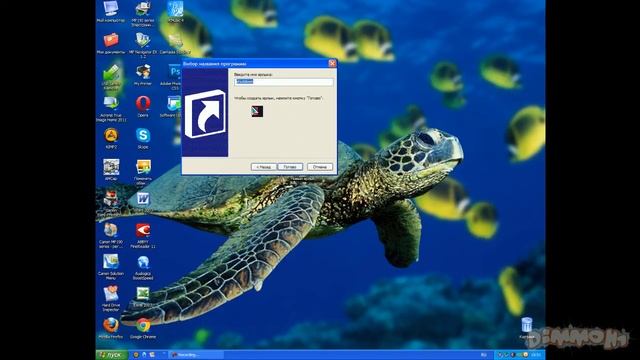Image resolution: width=640 pixels, height=360 pixels.
Task: Open the Recycle Bin
Action: (527, 328)
